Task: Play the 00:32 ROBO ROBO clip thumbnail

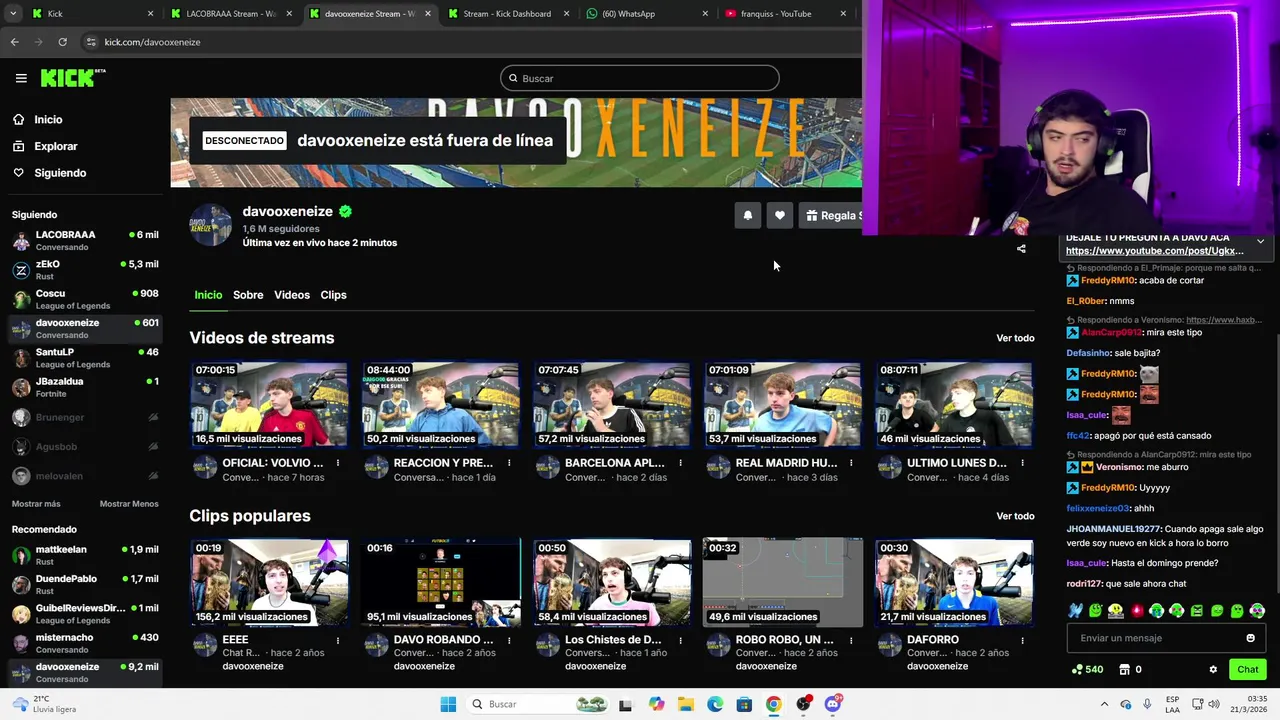Action: click(782, 582)
